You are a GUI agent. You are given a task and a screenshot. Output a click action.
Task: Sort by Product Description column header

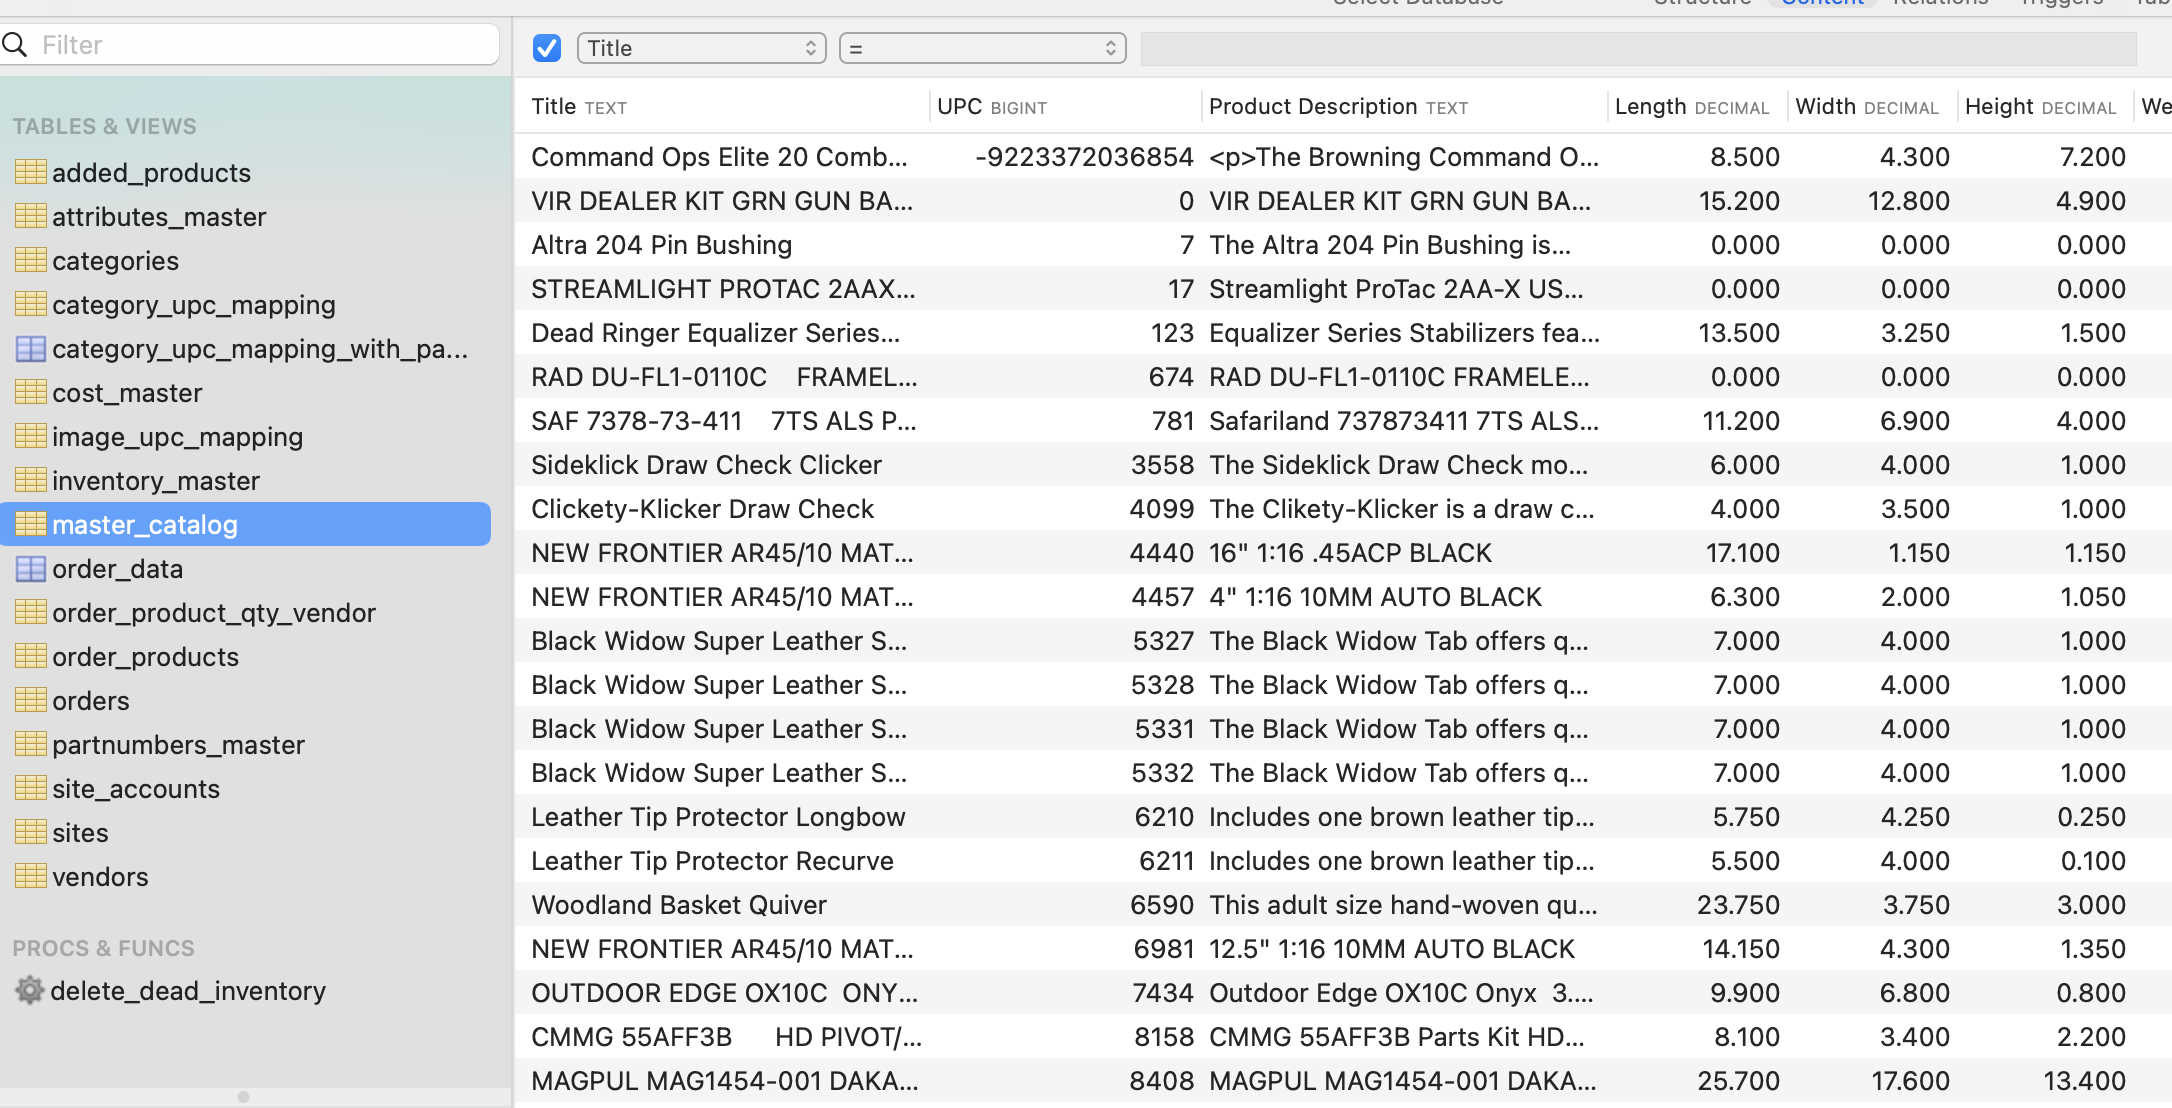coord(1404,107)
